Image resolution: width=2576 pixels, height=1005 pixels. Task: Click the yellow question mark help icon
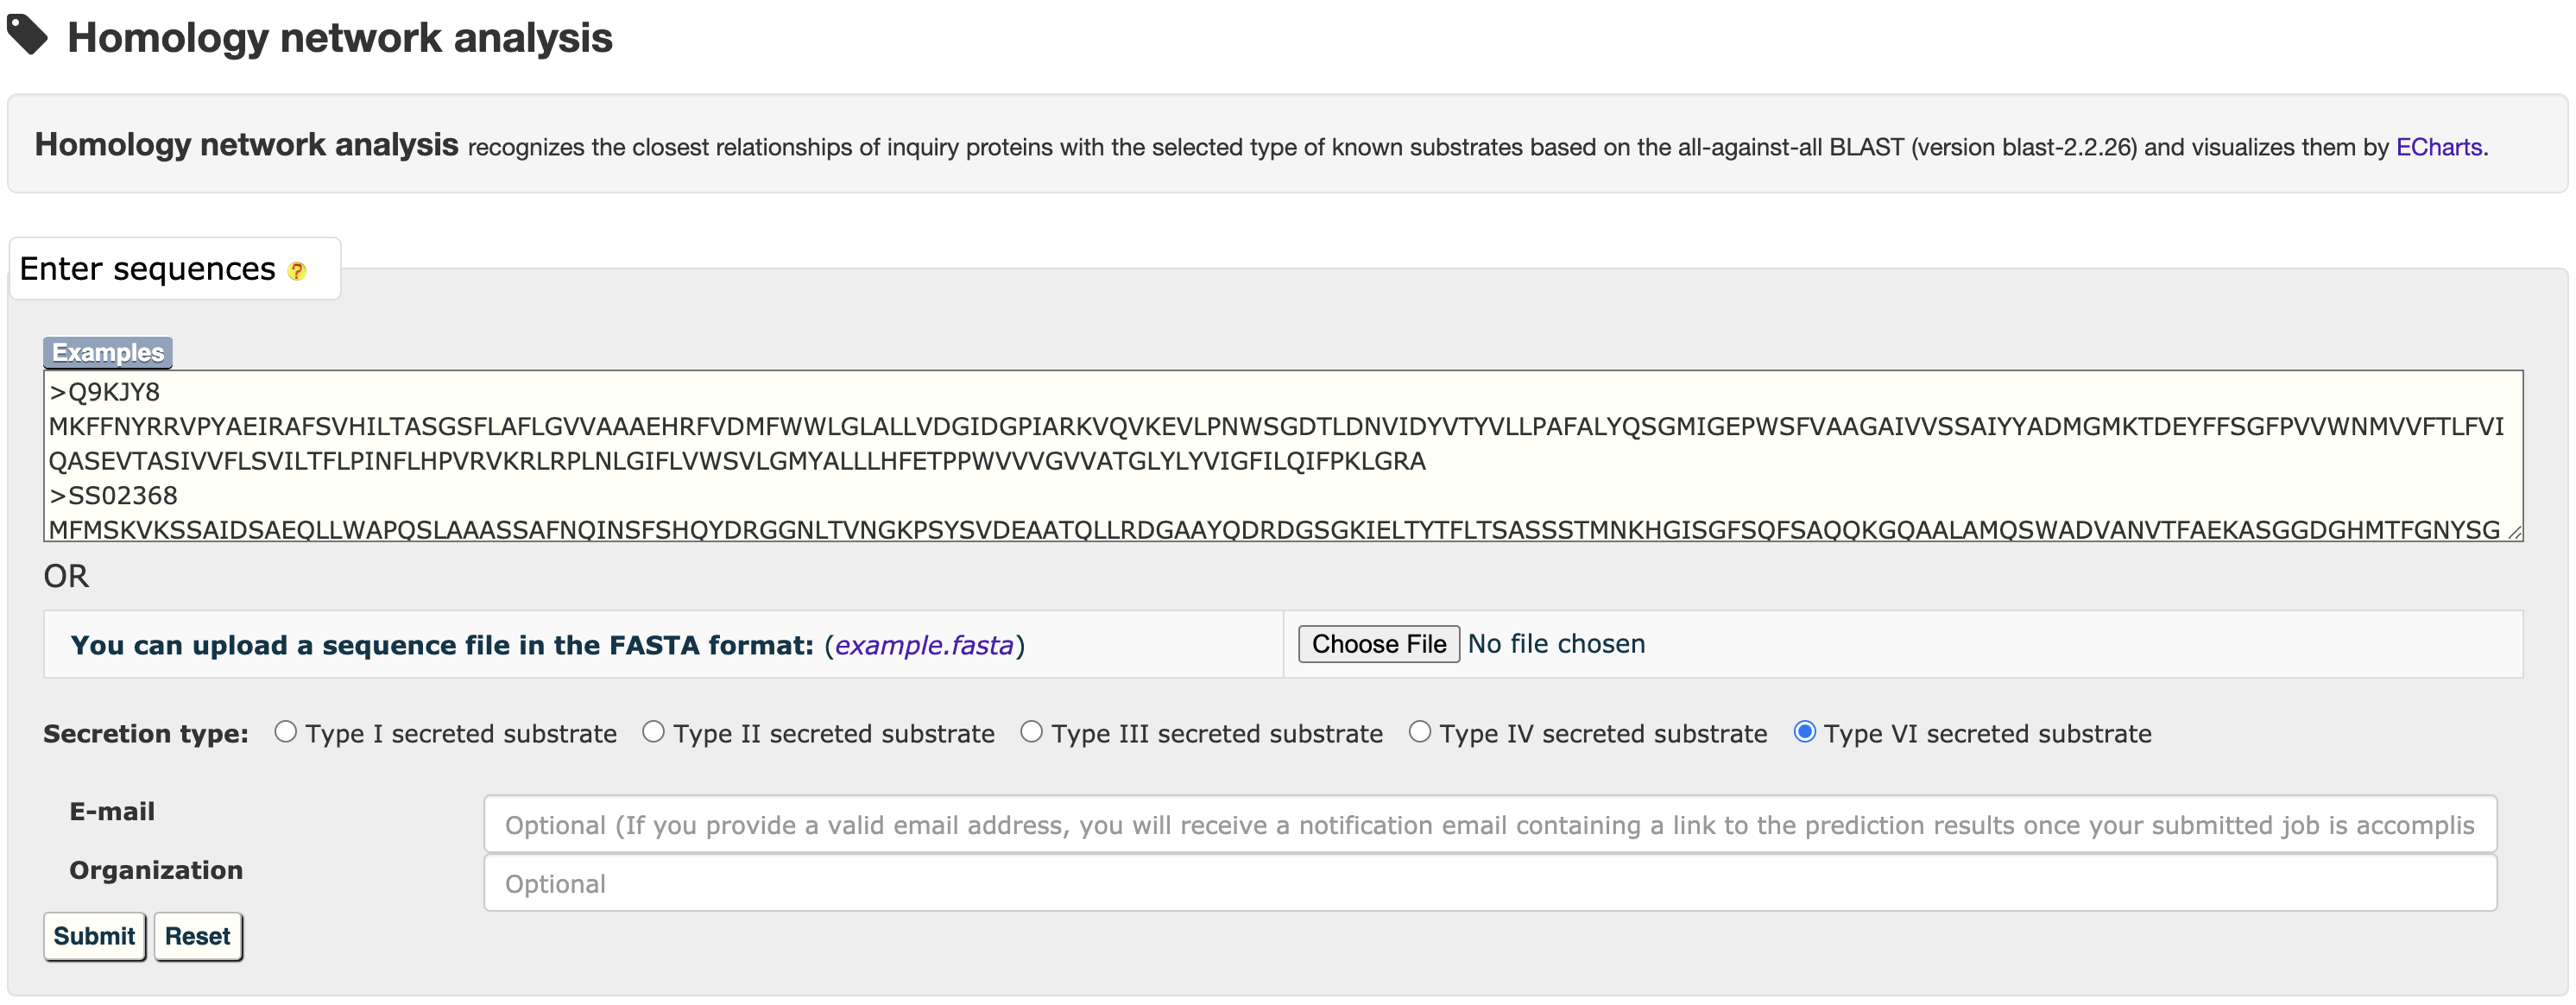296,271
